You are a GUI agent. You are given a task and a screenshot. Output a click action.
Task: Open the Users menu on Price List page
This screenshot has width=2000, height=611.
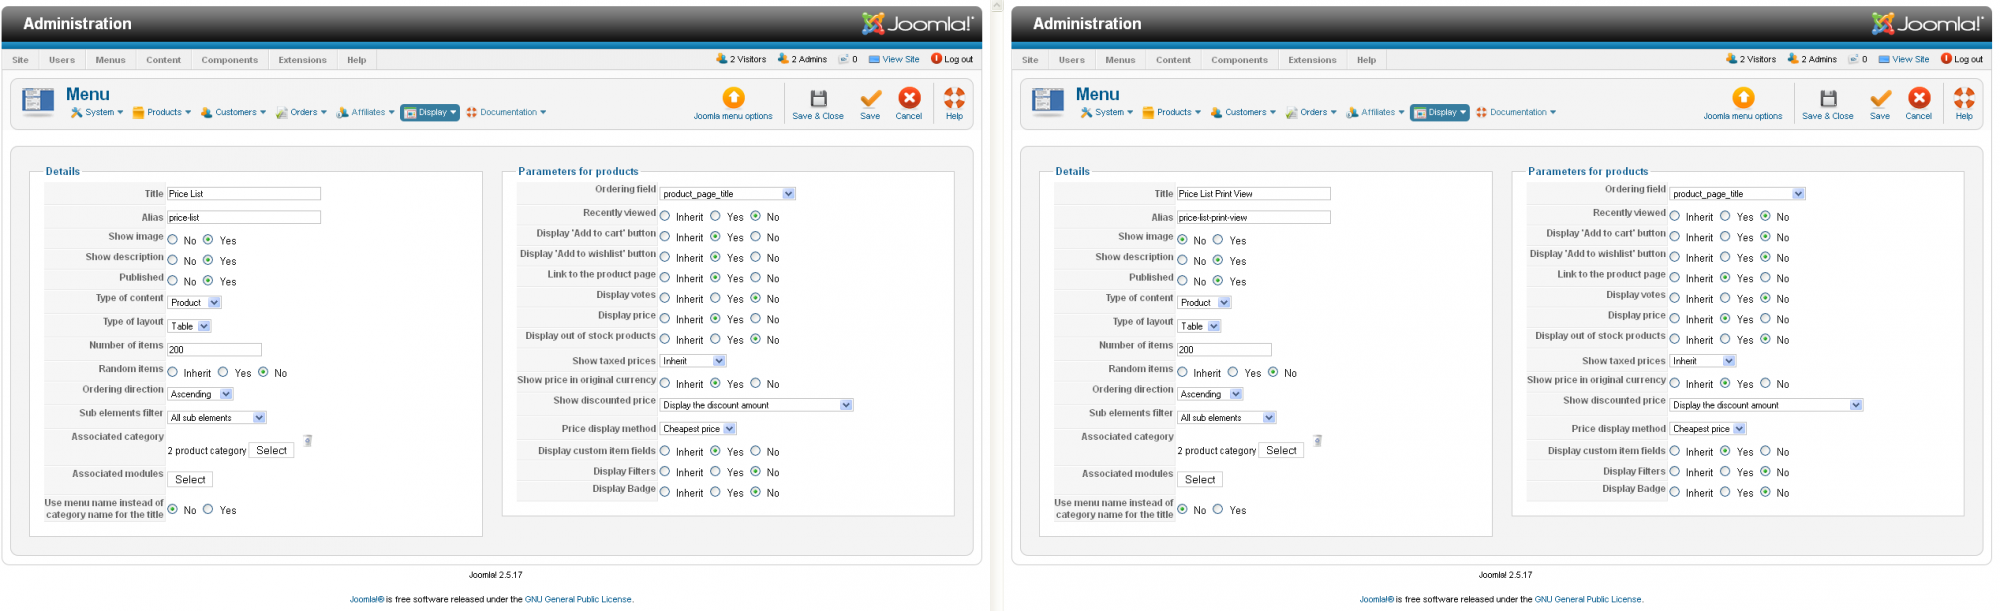62,60
